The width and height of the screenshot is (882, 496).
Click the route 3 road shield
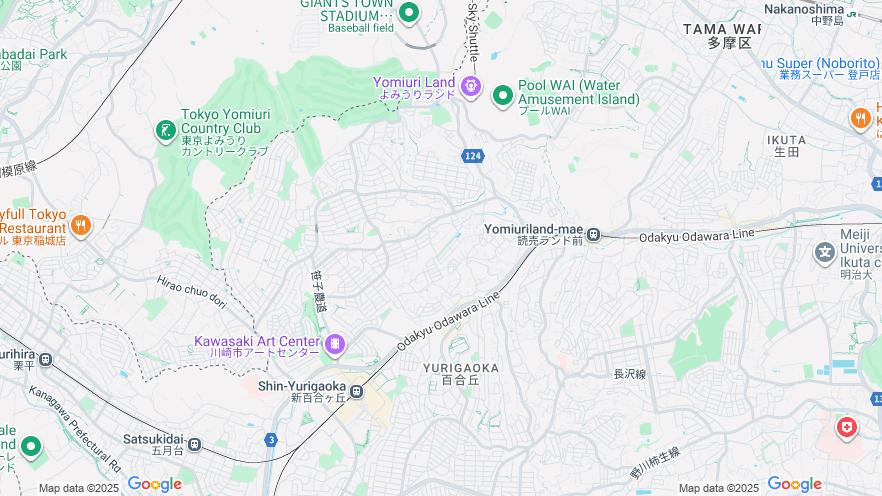(271, 440)
